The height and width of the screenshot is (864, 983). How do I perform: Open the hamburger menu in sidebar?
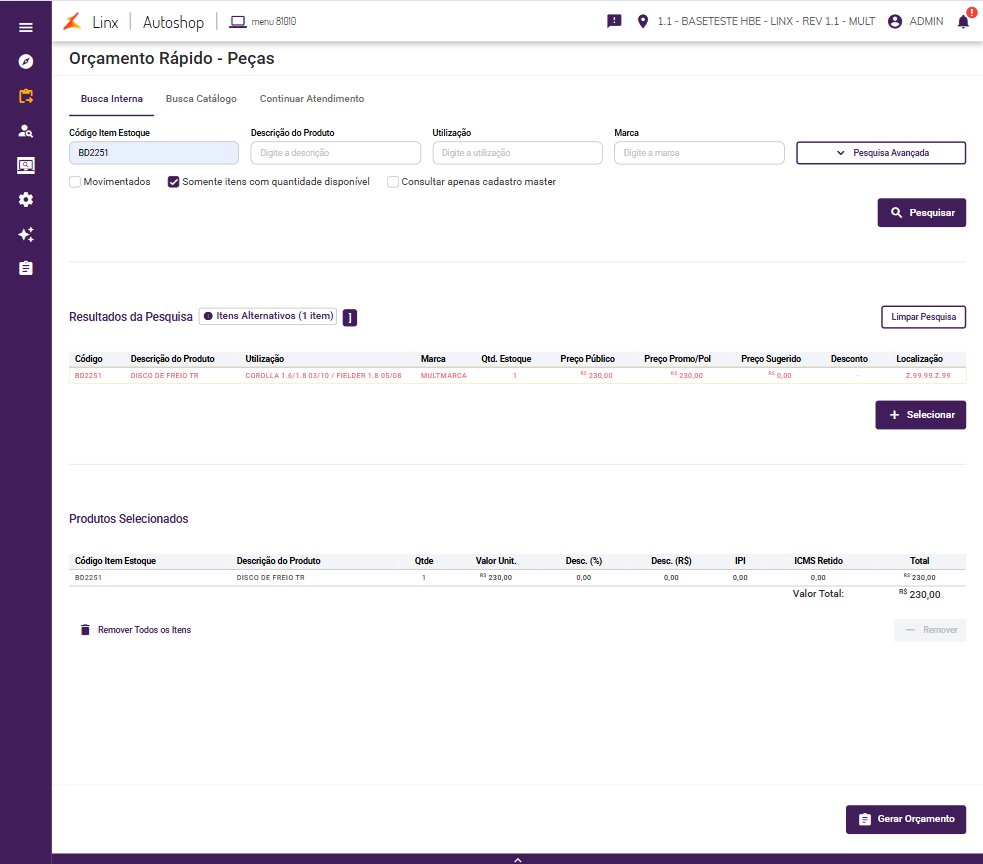26,27
